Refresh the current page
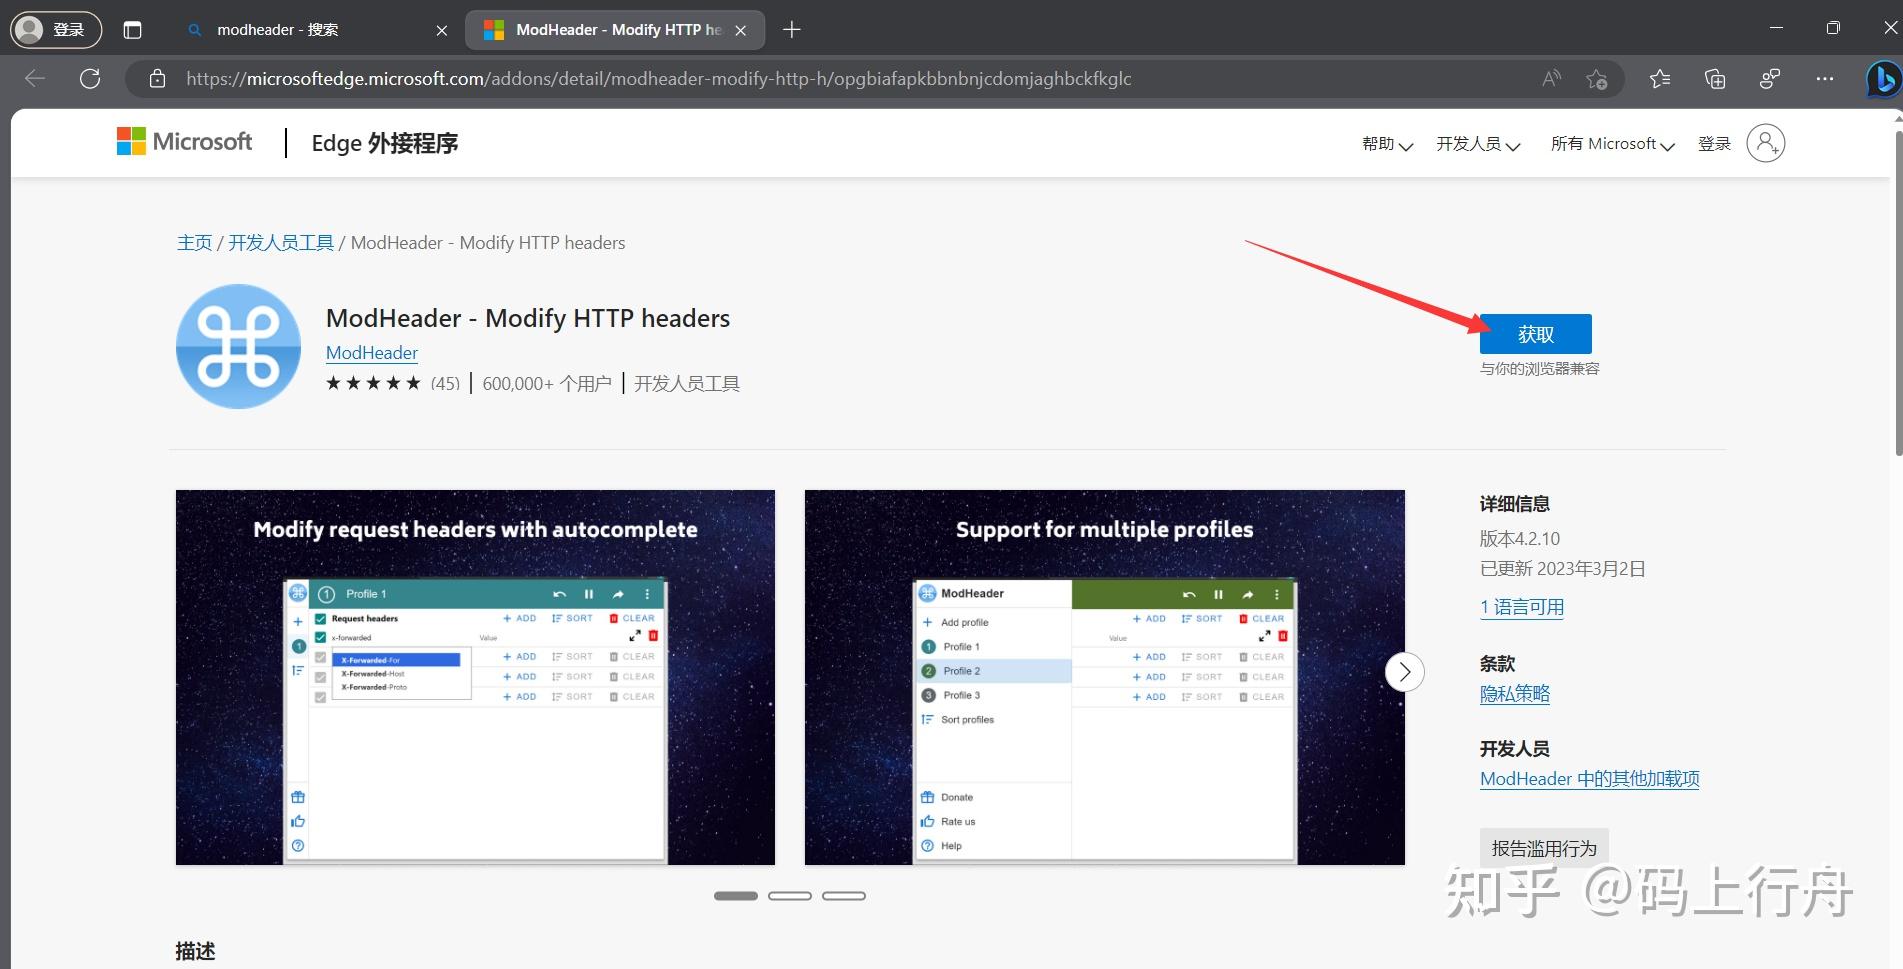The width and height of the screenshot is (1903, 969). click(90, 79)
